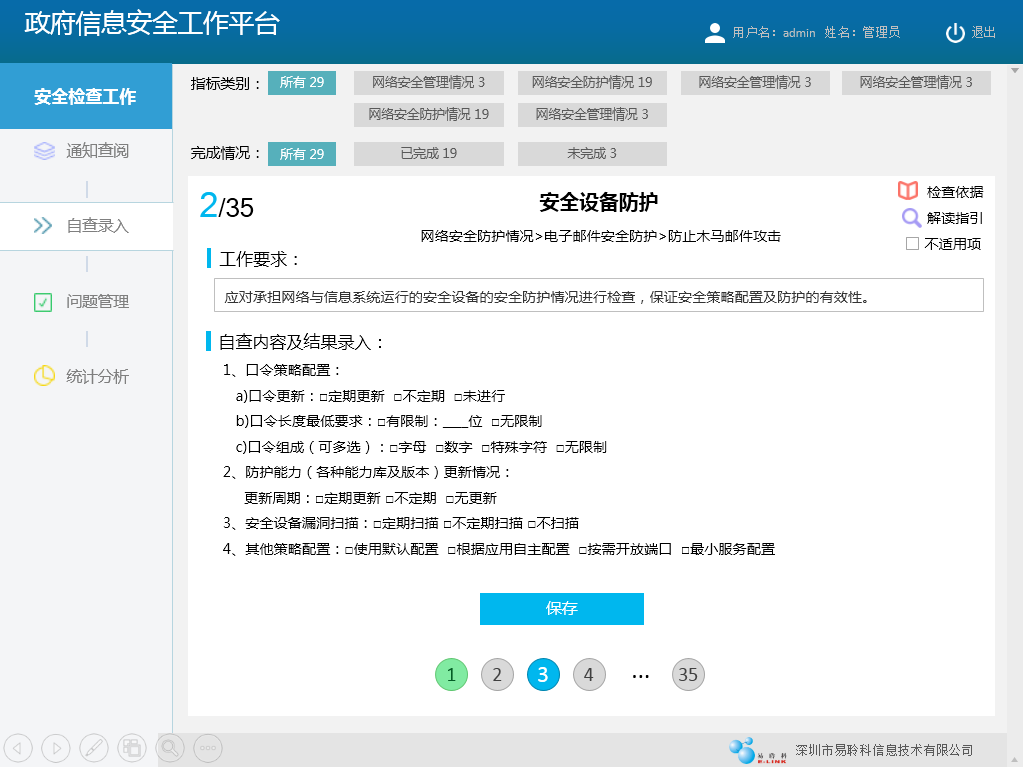Open 检查依据 book icon
Image resolution: width=1023 pixels, height=767 pixels.
coord(908,192)
